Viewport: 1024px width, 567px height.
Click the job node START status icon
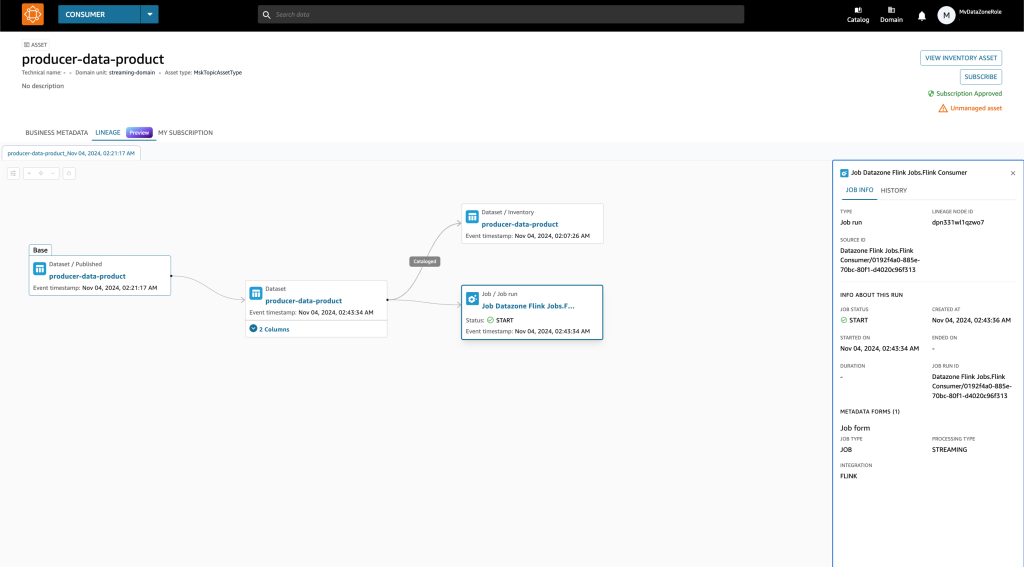(490, 320)
